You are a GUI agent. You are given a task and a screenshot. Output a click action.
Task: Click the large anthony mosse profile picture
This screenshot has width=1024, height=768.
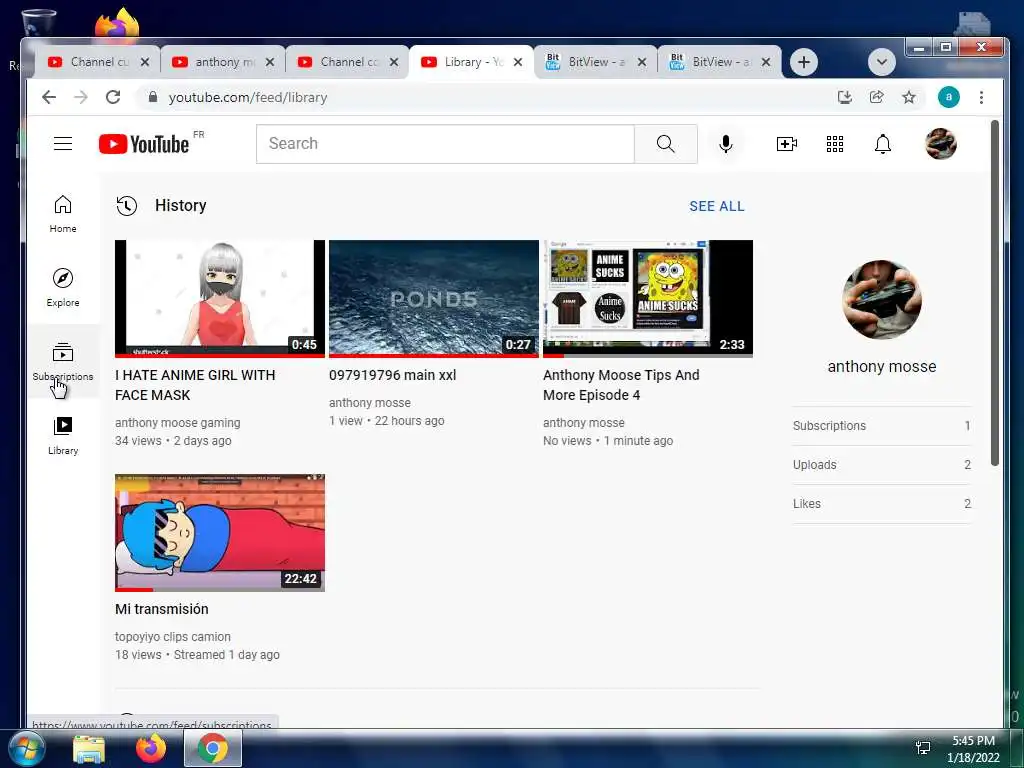pyautogui.click(x=882, y=299)
